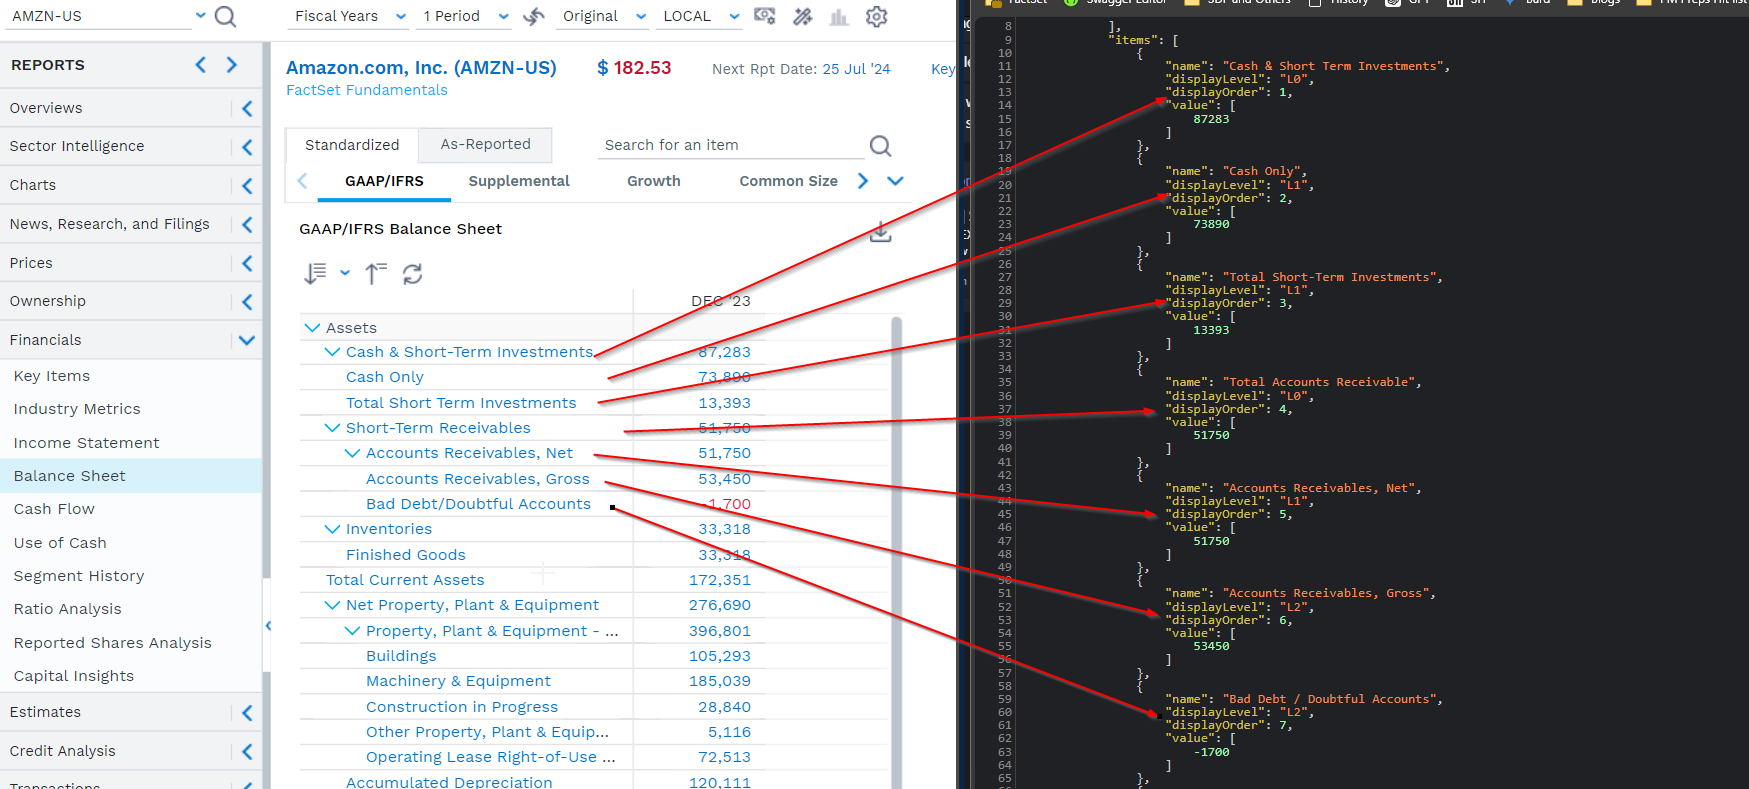Screen dimensions: 1749x789
Task: Expand the Estimates section
Action: (x=247, y=713)
